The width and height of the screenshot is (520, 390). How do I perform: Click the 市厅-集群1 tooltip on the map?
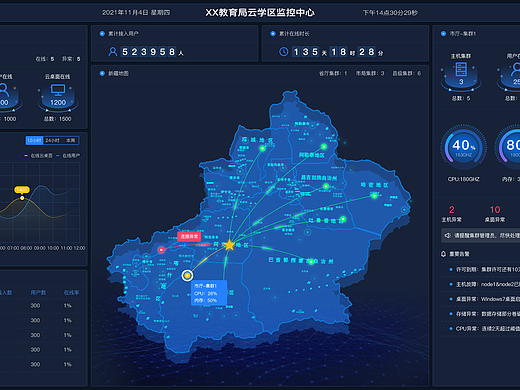click(x=209, y=293)
